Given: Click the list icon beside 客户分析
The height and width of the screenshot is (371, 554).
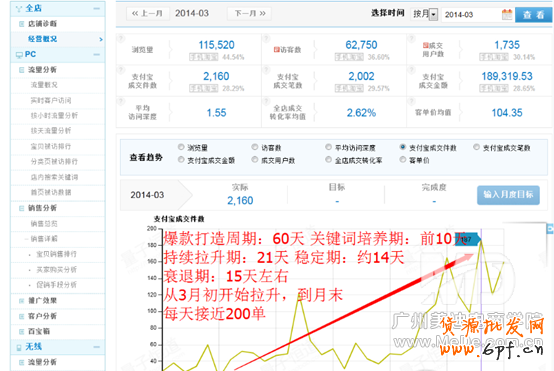Looking at the screenshot, I should click(22, 316).
